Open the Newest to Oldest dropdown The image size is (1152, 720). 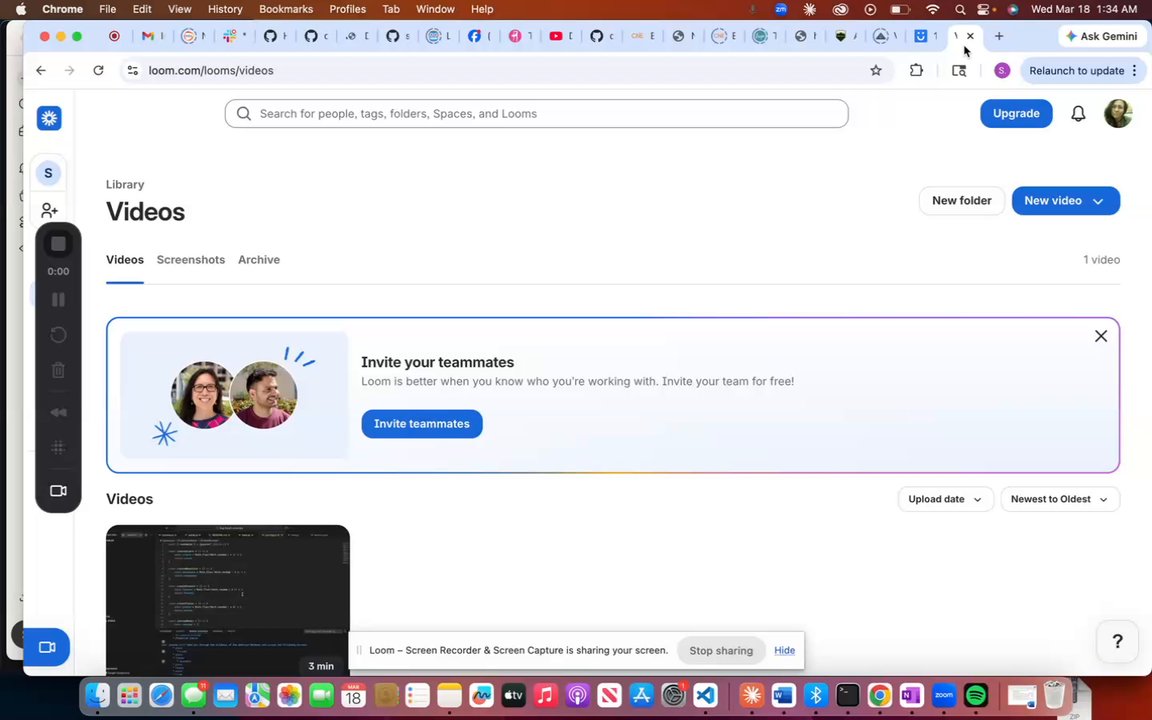coord(1059,500)
